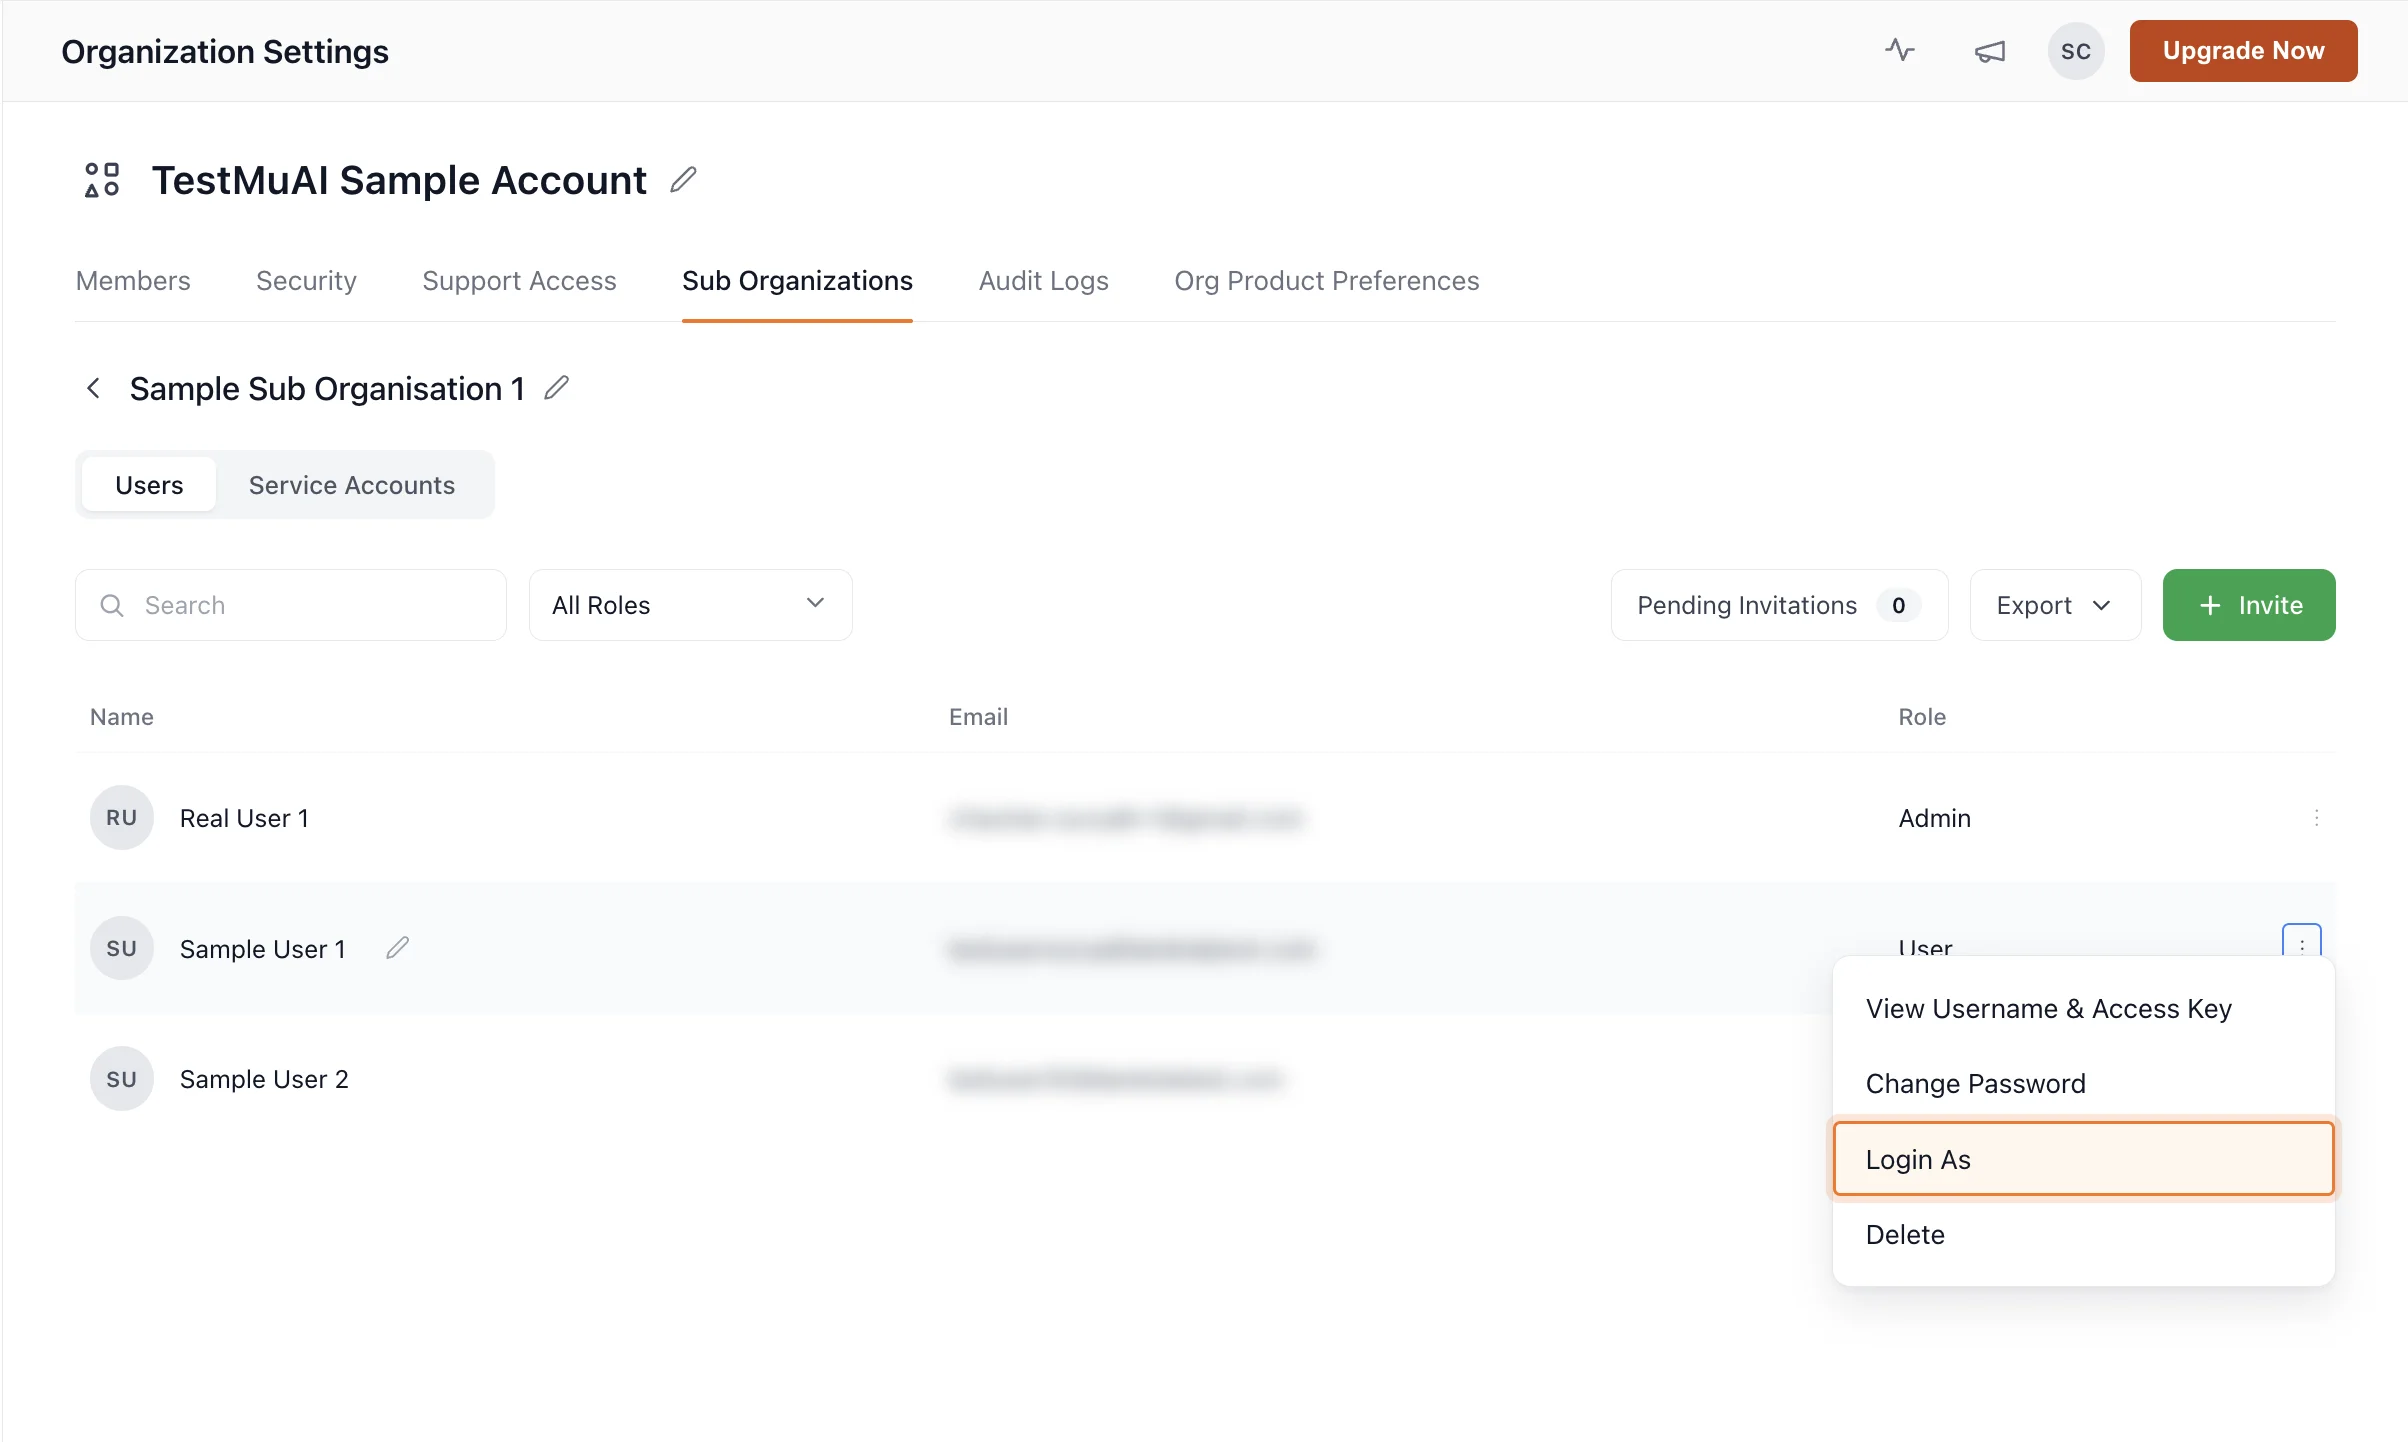The width and height of the screenshot is (2408, 1442).
Task: Click the Sample User 1 name text
Action: pos(263,948)
